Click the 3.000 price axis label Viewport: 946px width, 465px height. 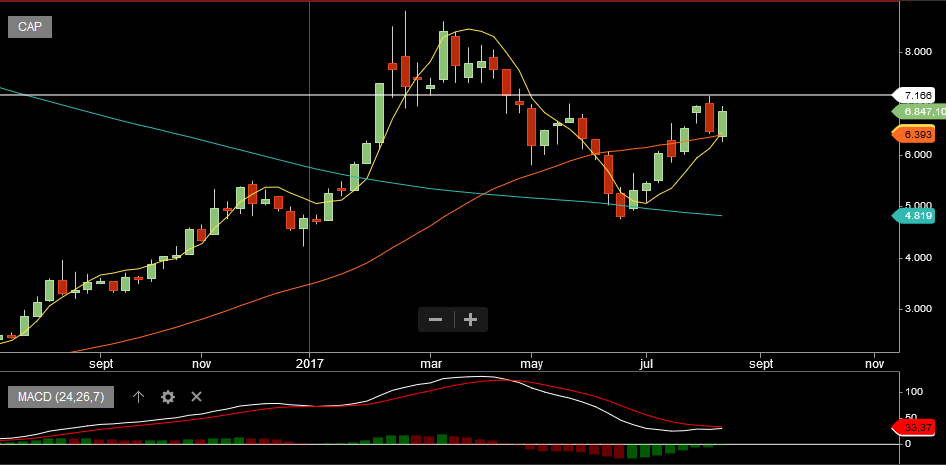(x=918, y=309)
